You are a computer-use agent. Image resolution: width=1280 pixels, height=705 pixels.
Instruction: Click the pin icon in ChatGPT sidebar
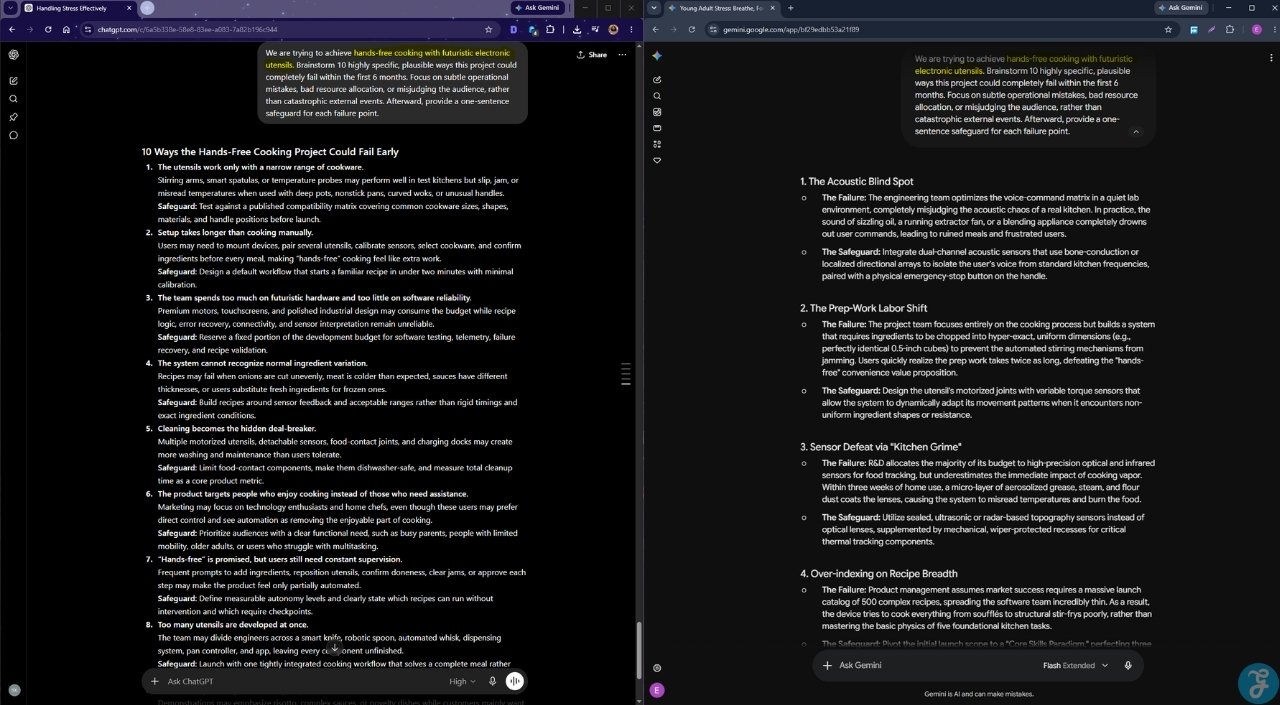[14, 117]
